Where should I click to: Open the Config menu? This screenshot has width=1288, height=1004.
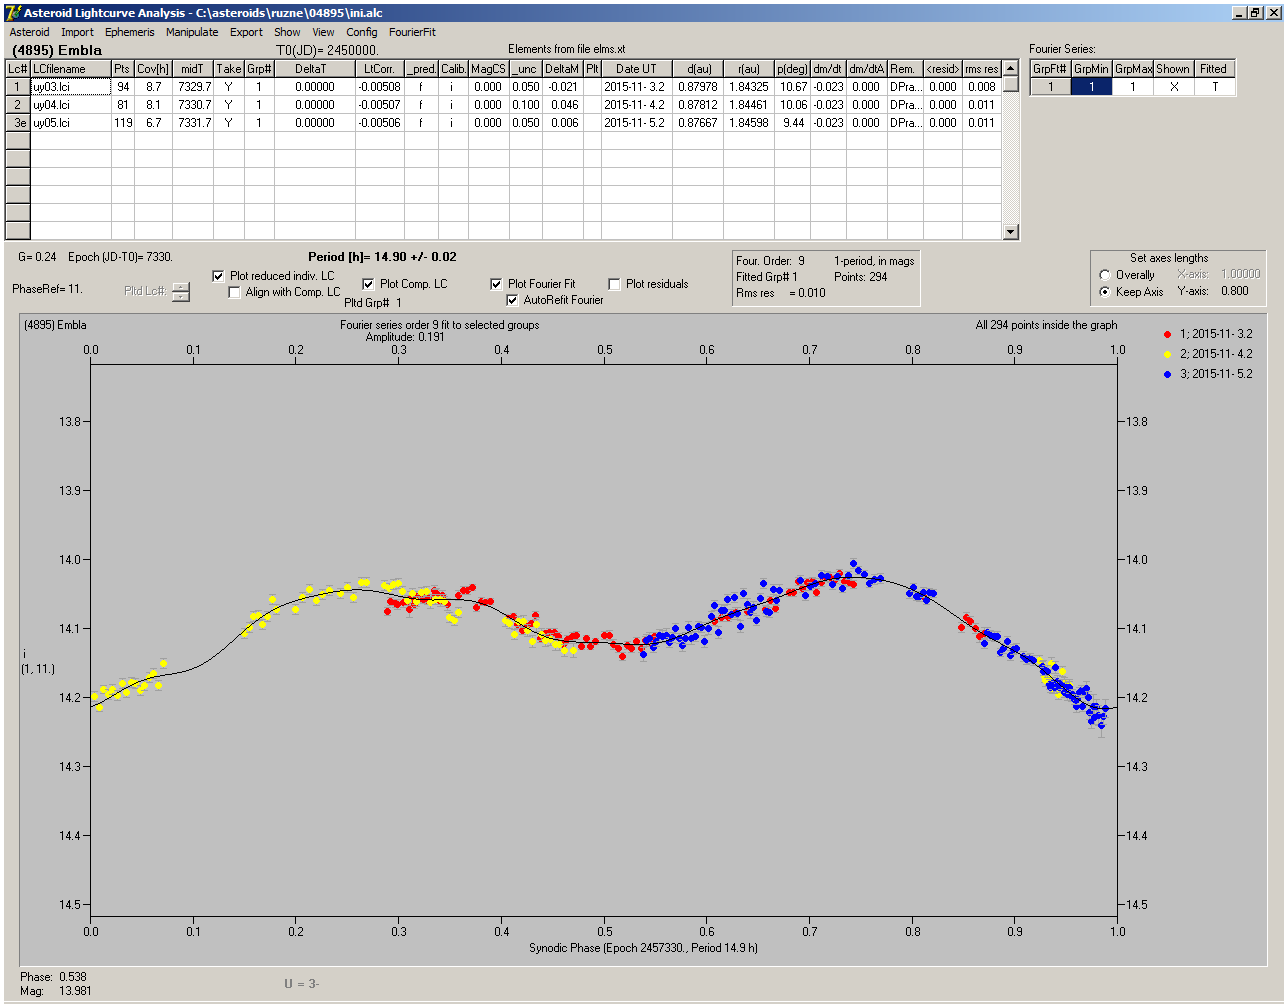pos(362,32)
